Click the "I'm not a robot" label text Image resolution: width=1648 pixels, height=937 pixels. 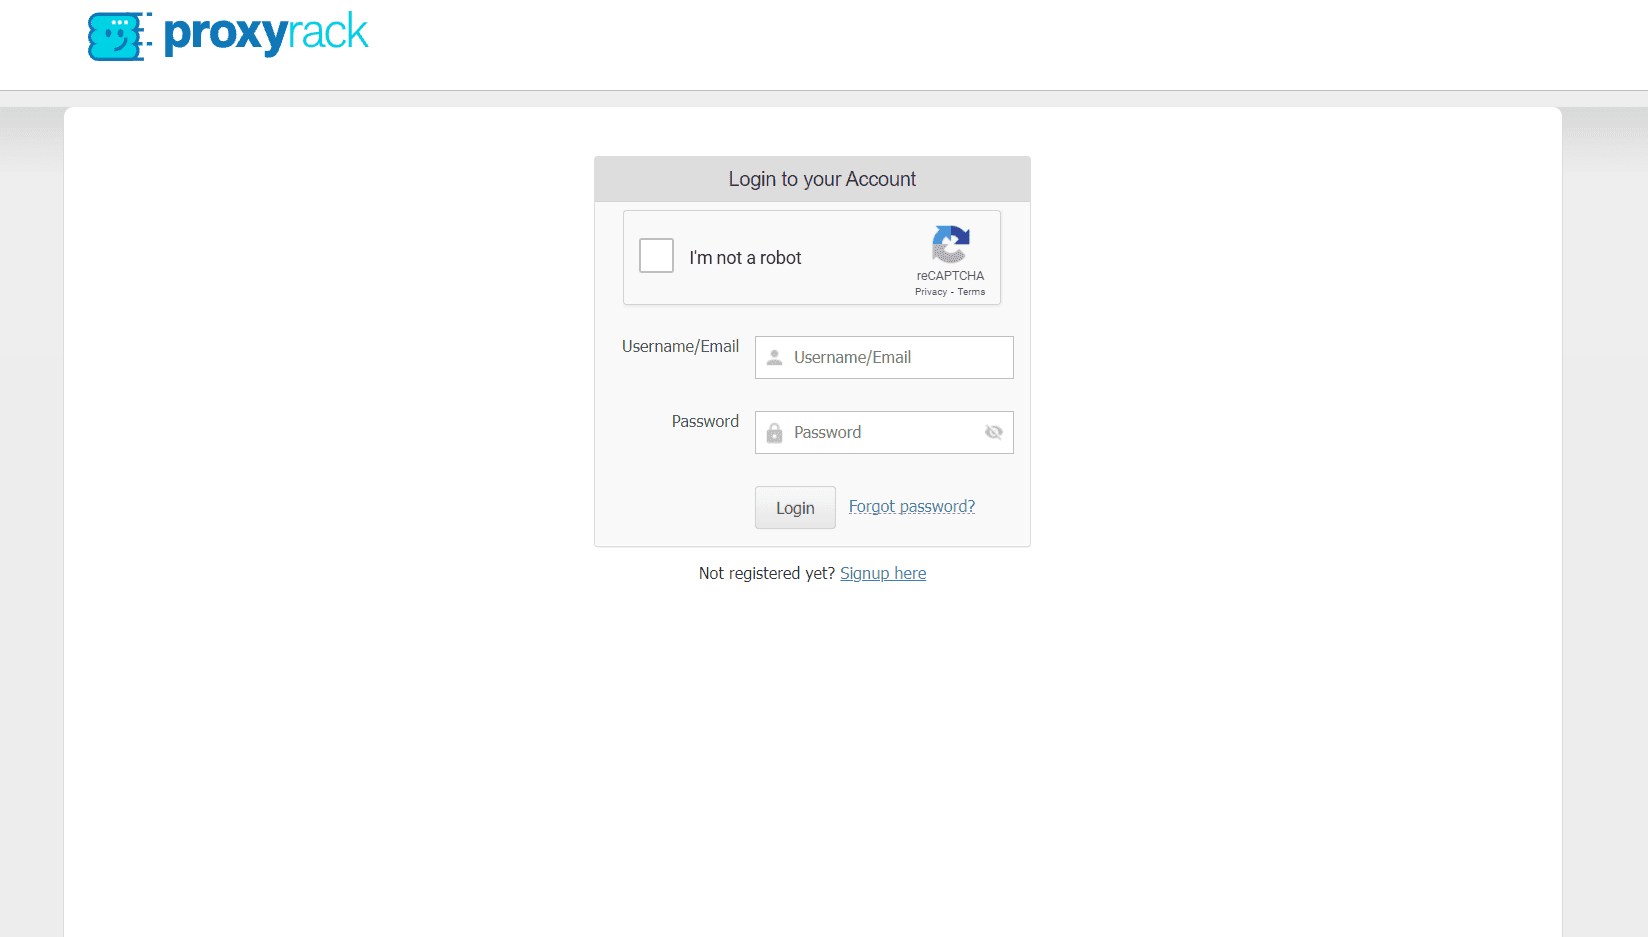tap(745, 258)
